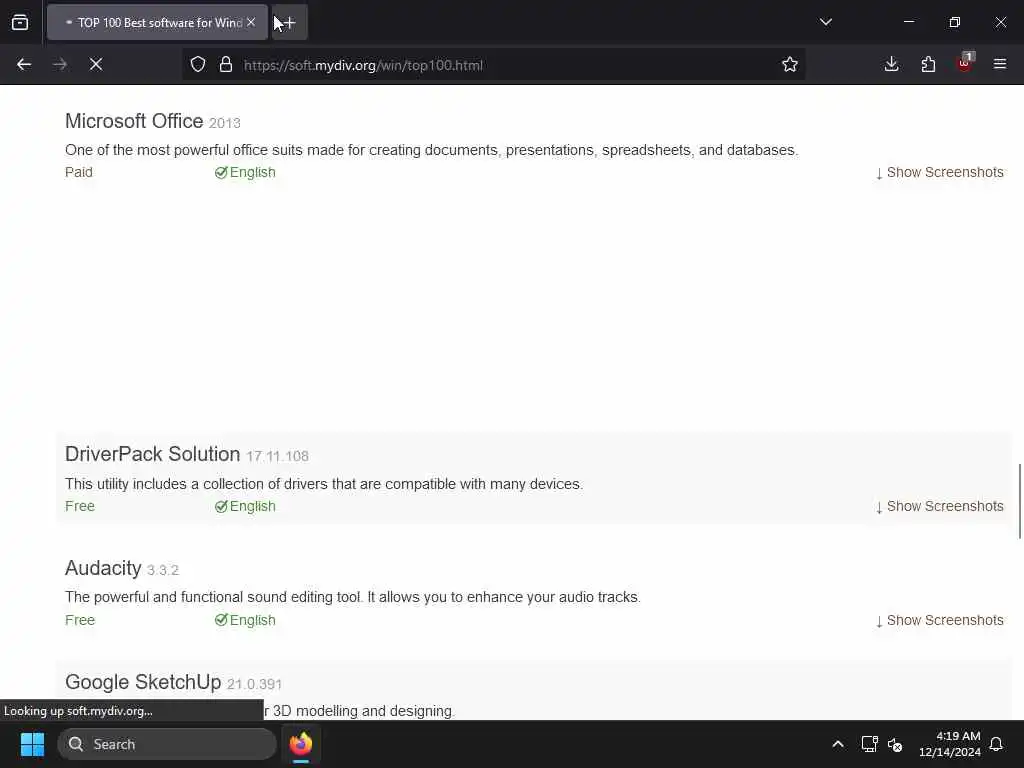
Task: Open the Audacity title link
Action: point(103,568)
